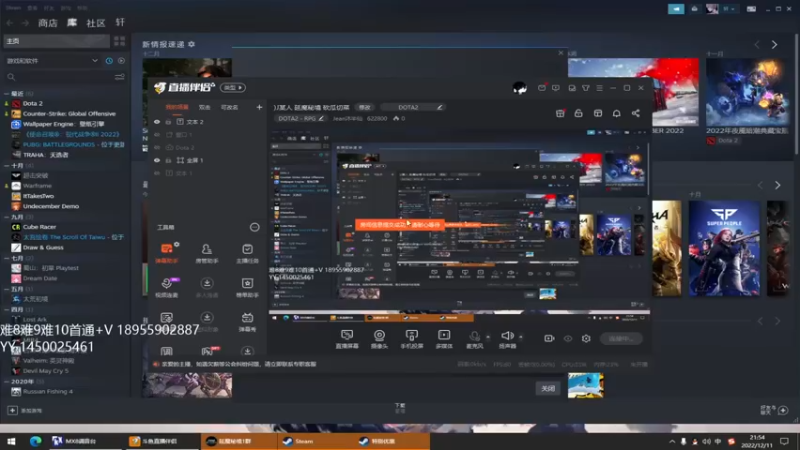800x450 pixels.
Task: Collapse the 工具箱 toolbox panel
Action: (x=254, y=227)
